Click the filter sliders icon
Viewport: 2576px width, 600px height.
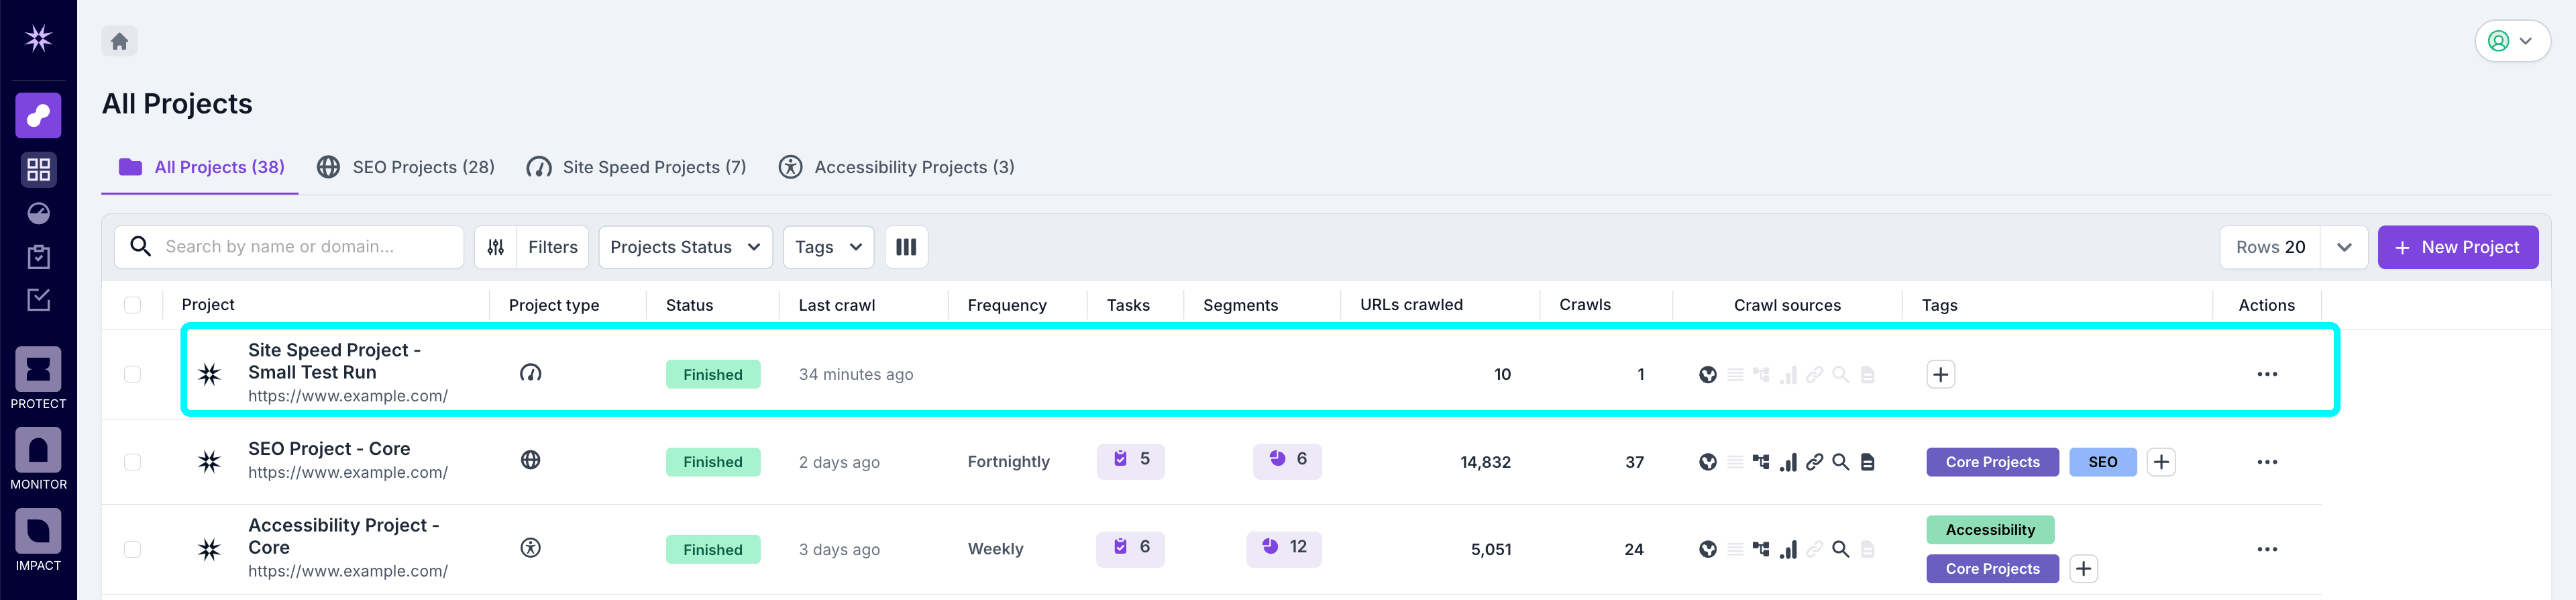click(495, 247)
